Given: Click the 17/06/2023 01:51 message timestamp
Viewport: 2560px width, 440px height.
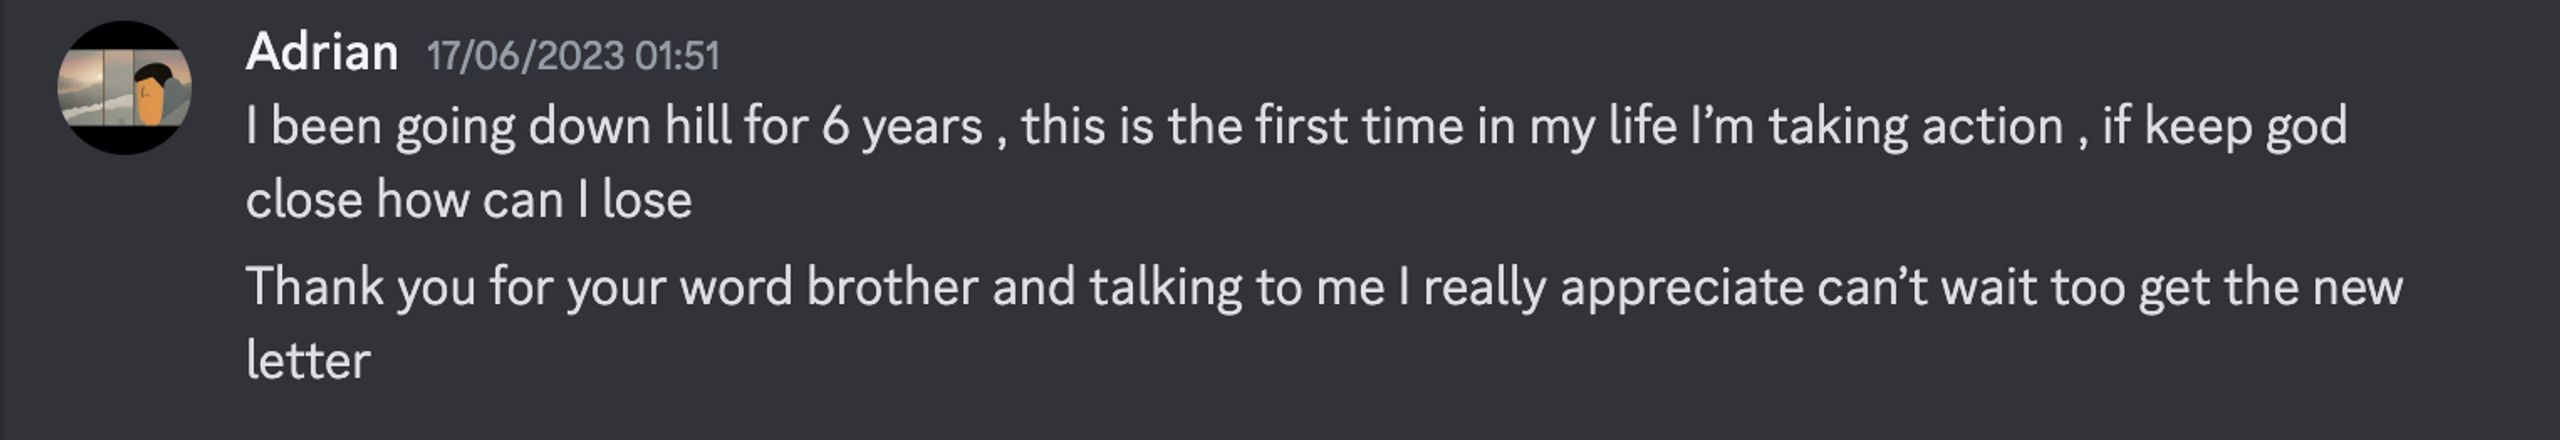Looking at the screenshot, I should click(x=573, y=56).
